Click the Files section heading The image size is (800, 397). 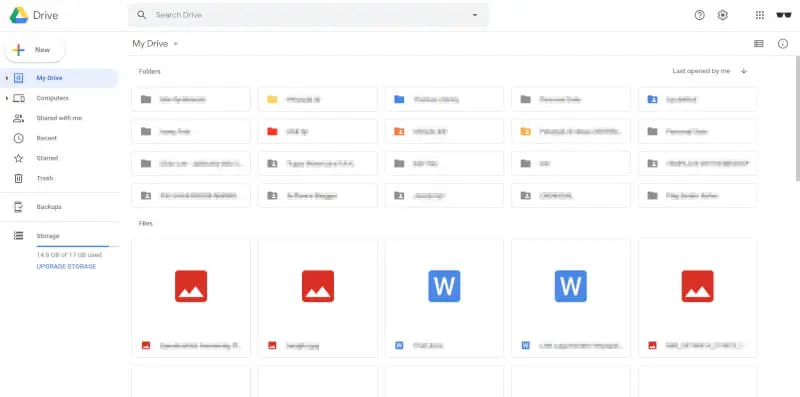[x=145, y=224]
